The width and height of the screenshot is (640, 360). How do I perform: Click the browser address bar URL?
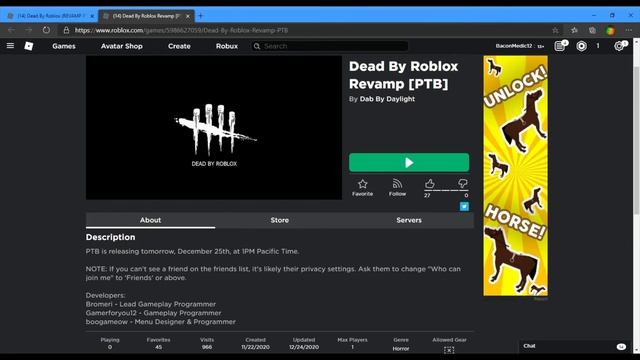(182, 30)
